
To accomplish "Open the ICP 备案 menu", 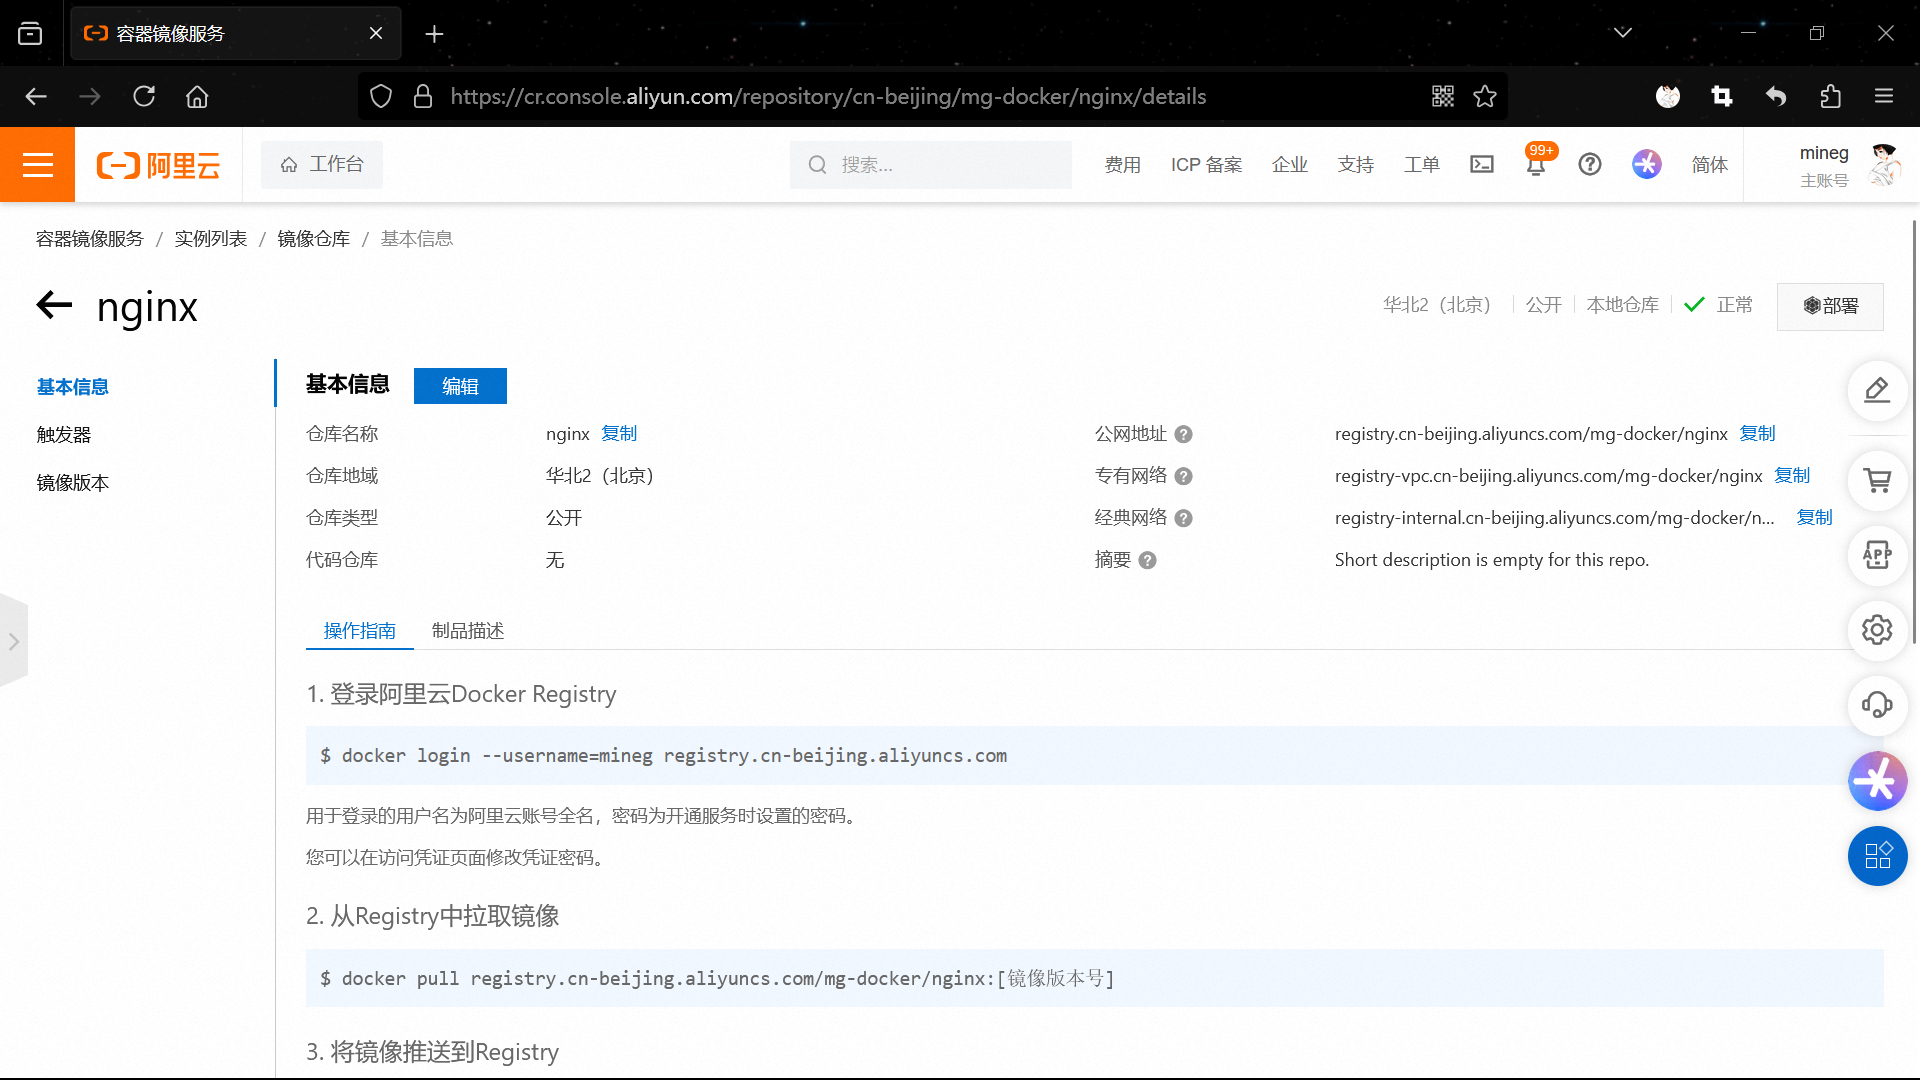I will point(1206,165).
